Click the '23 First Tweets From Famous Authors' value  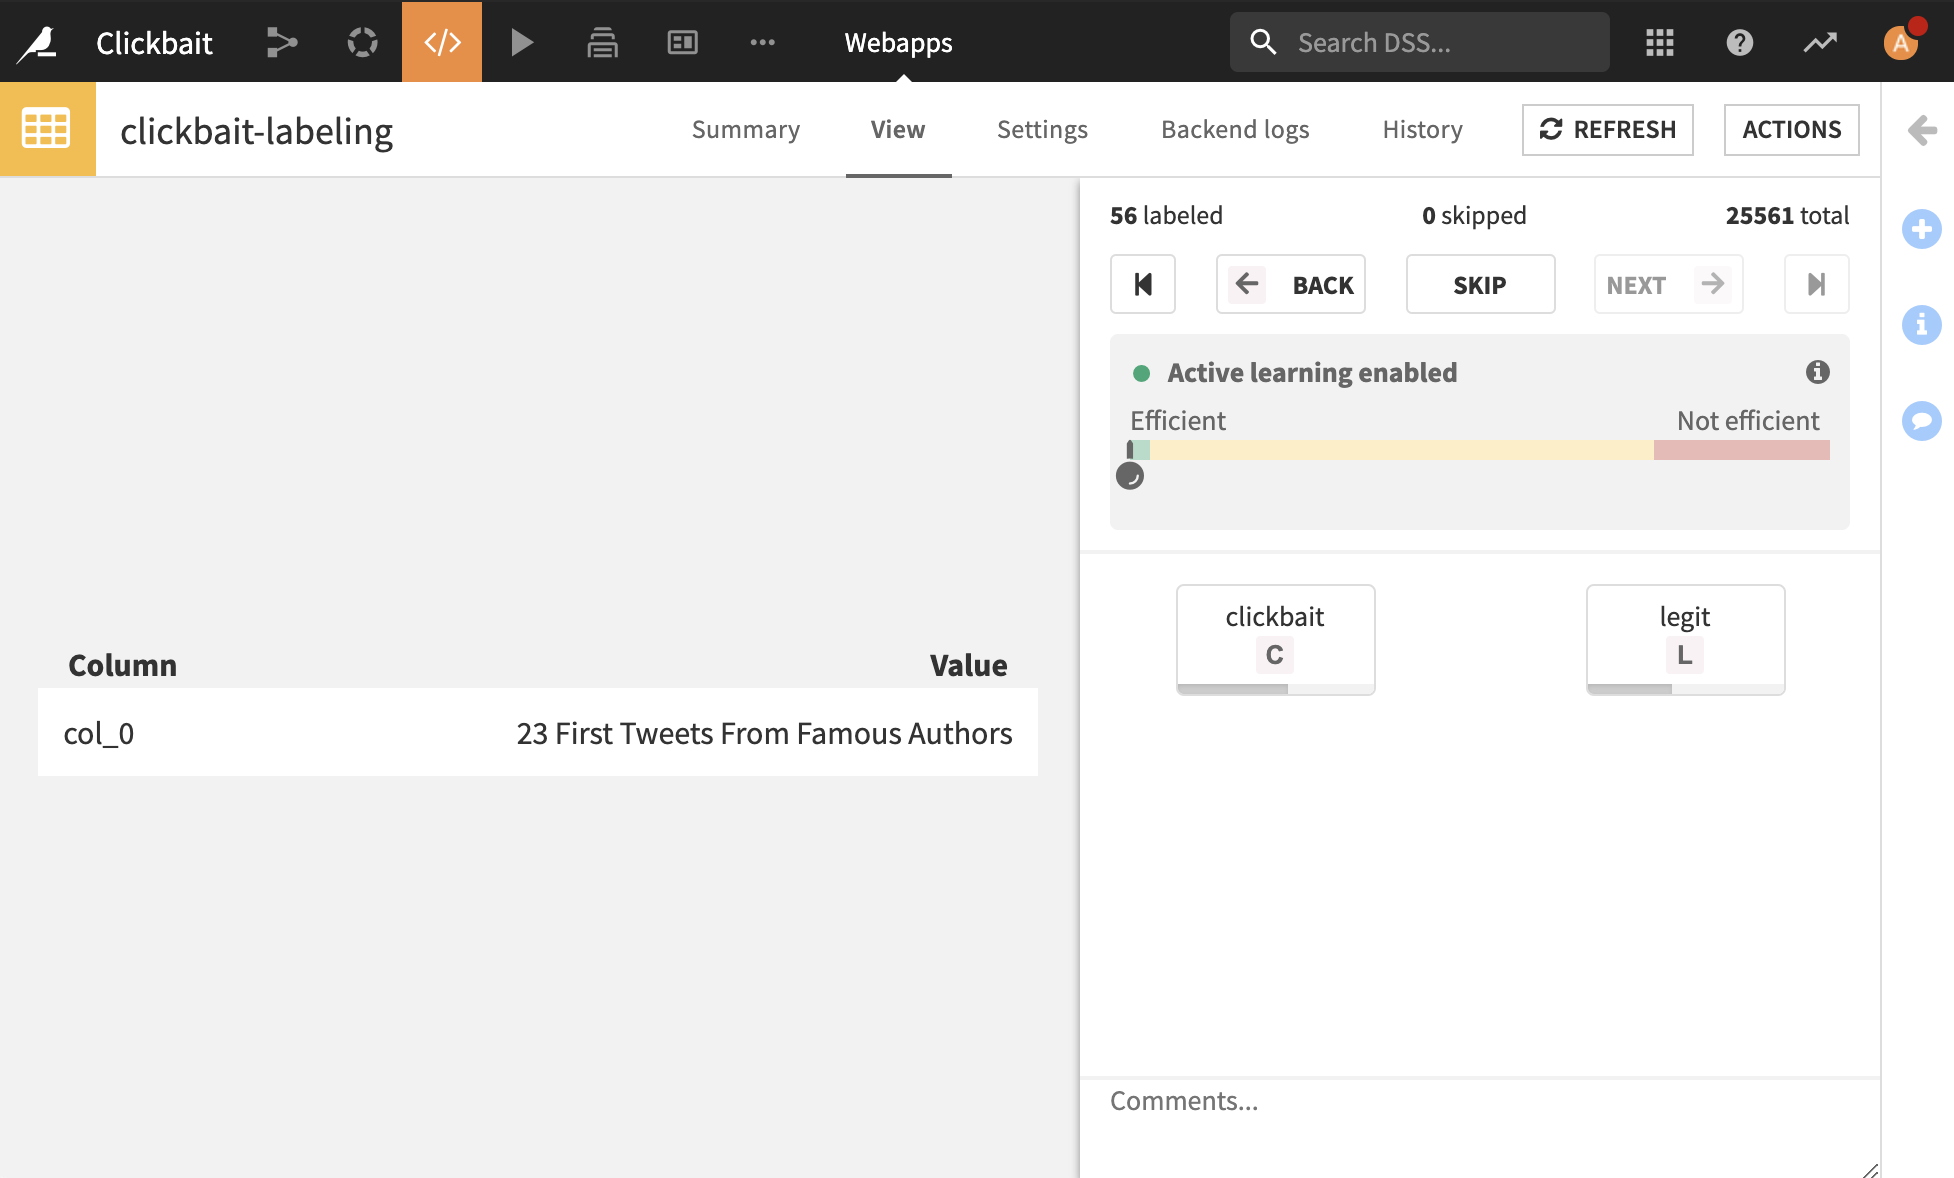(764, 733)
